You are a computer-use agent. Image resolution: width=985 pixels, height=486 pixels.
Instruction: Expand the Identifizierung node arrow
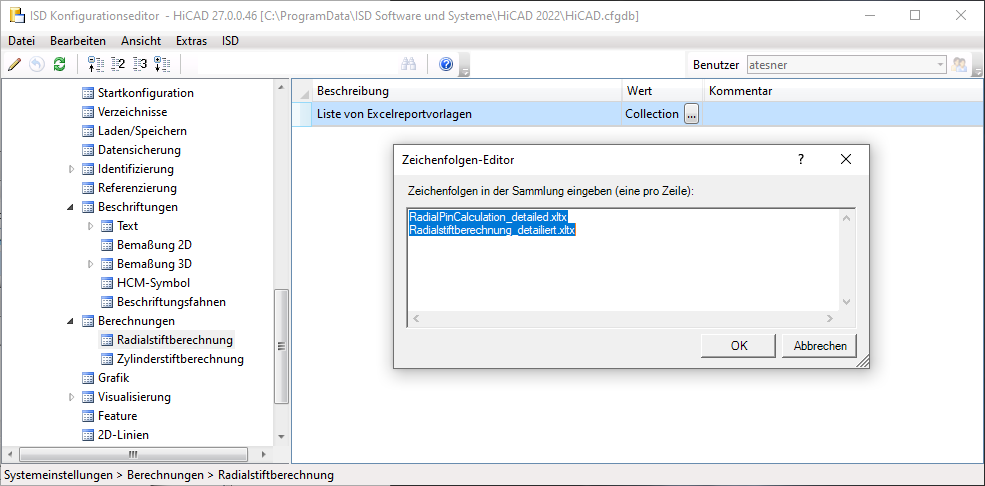pos(71,169)
